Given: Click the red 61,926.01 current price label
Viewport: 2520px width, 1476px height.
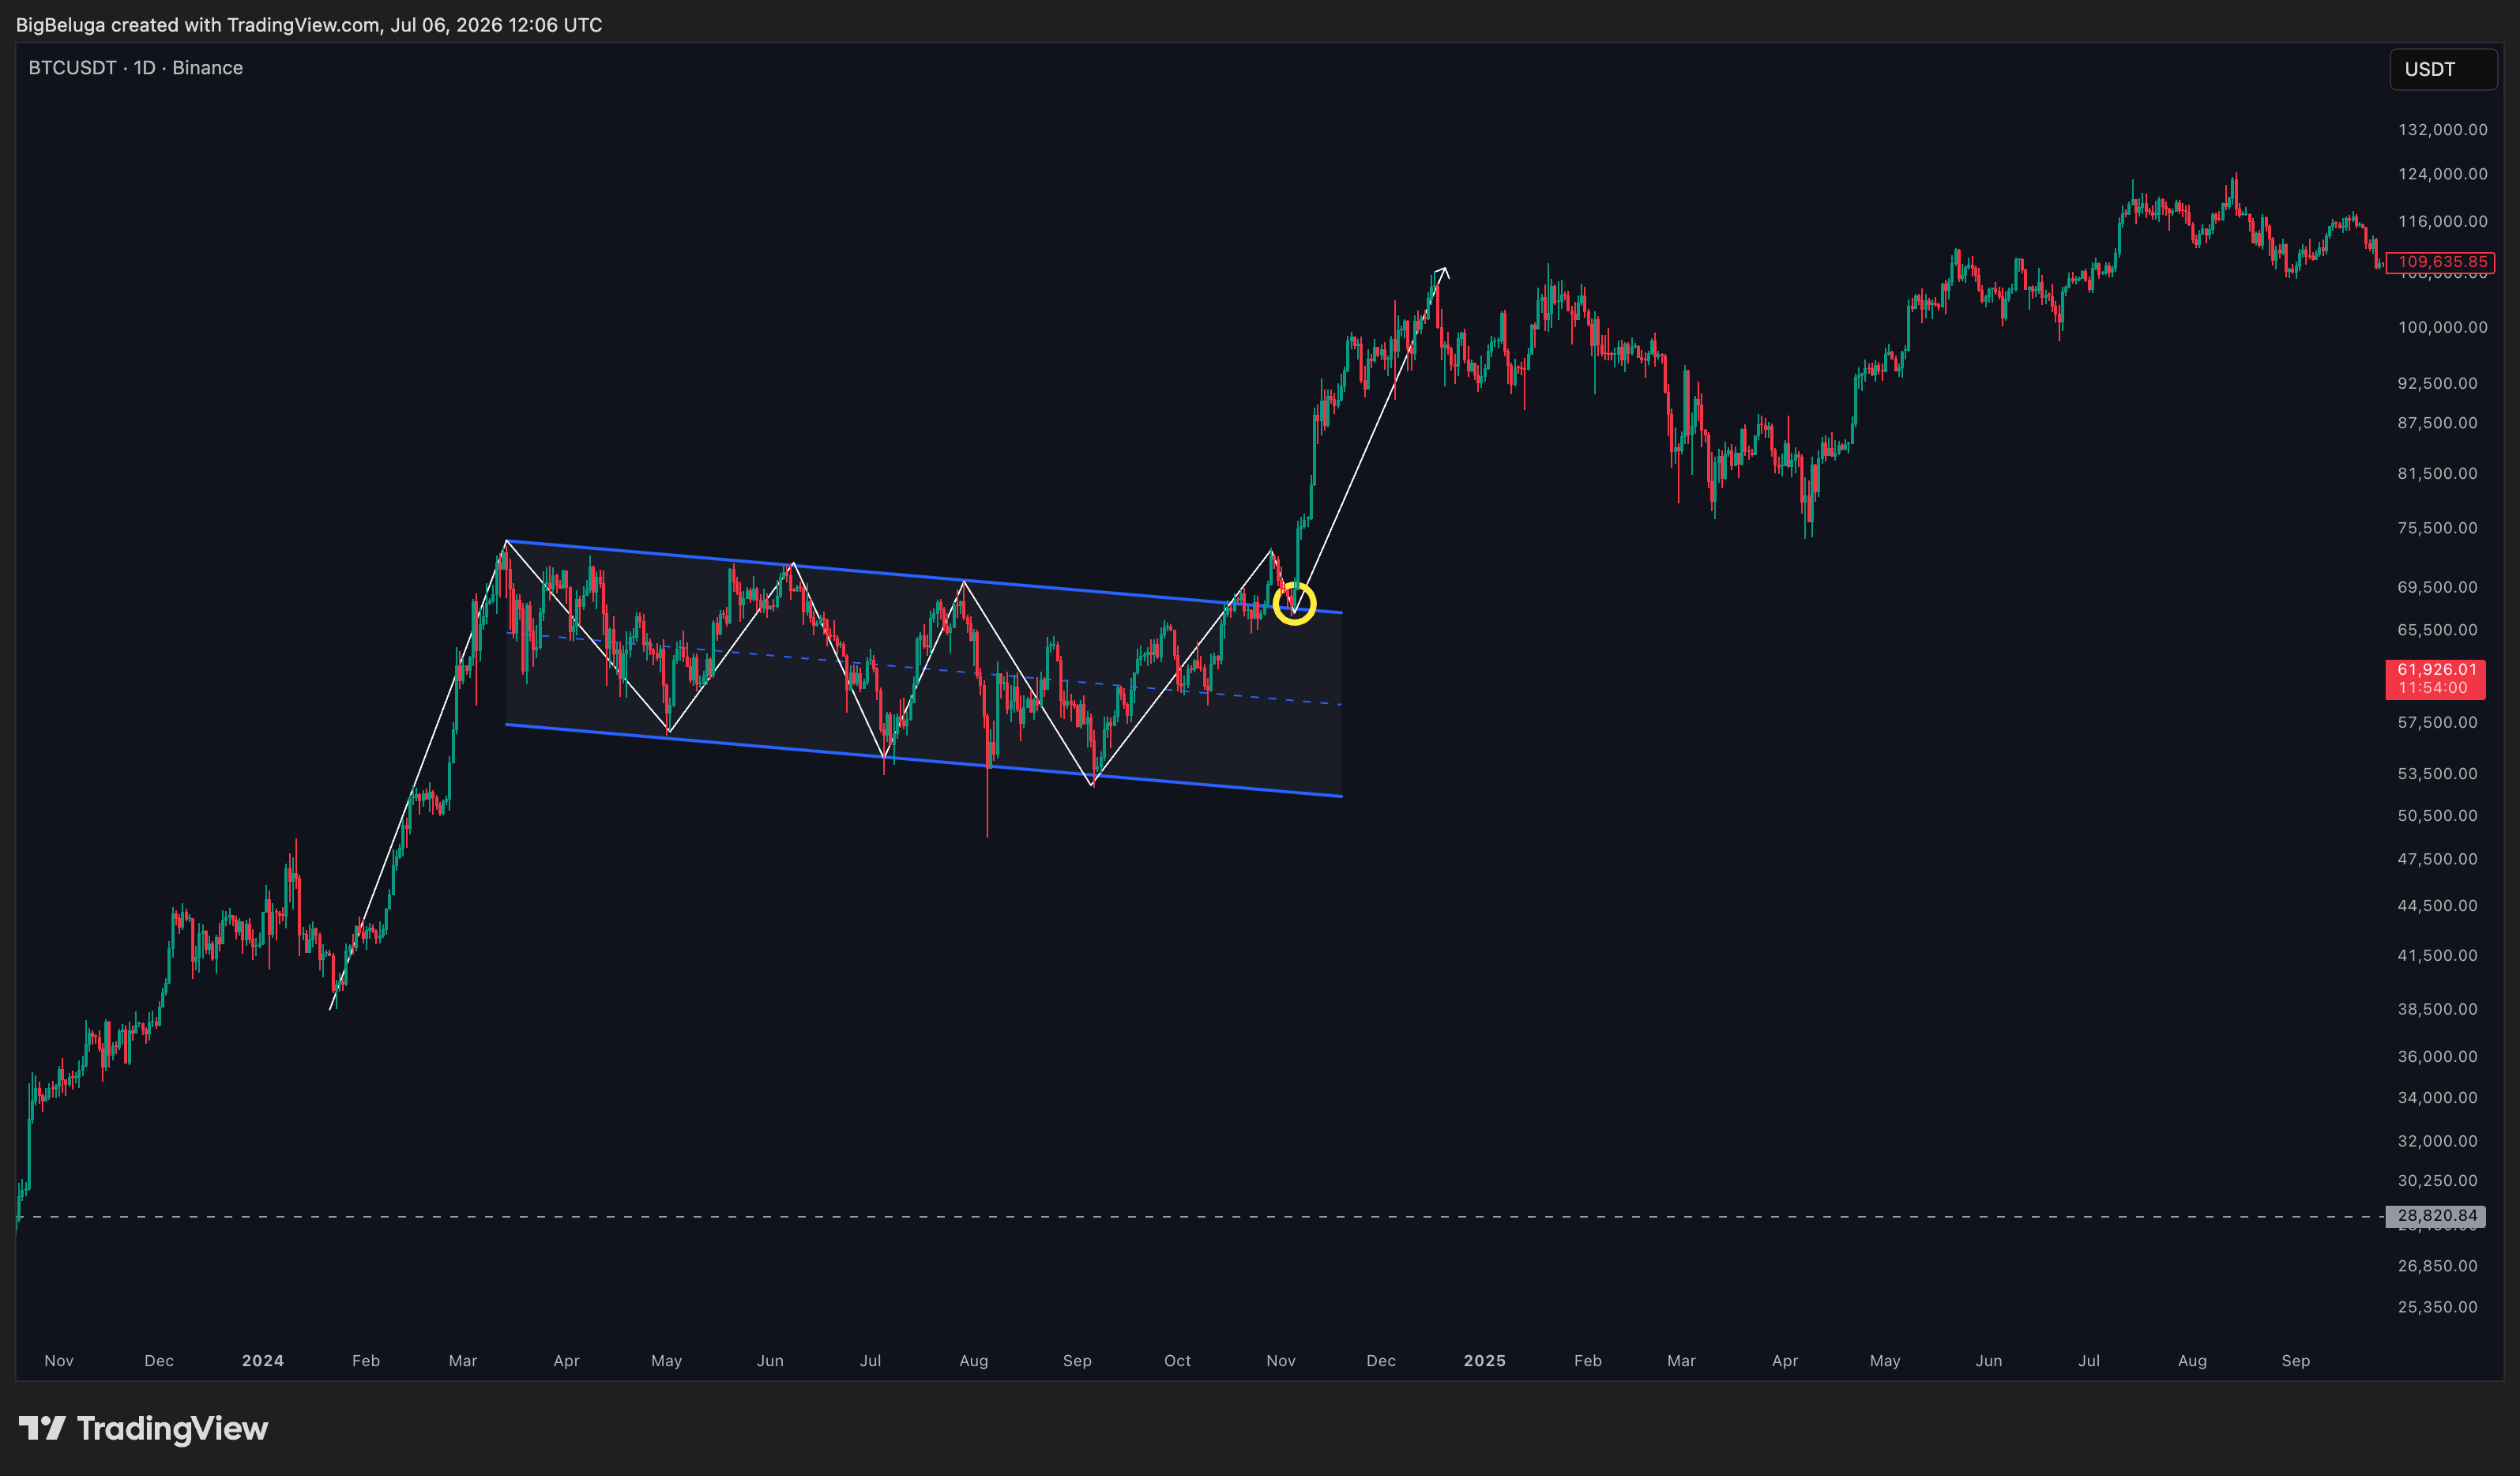Looking at the screenshot, I should [2435, 679].
